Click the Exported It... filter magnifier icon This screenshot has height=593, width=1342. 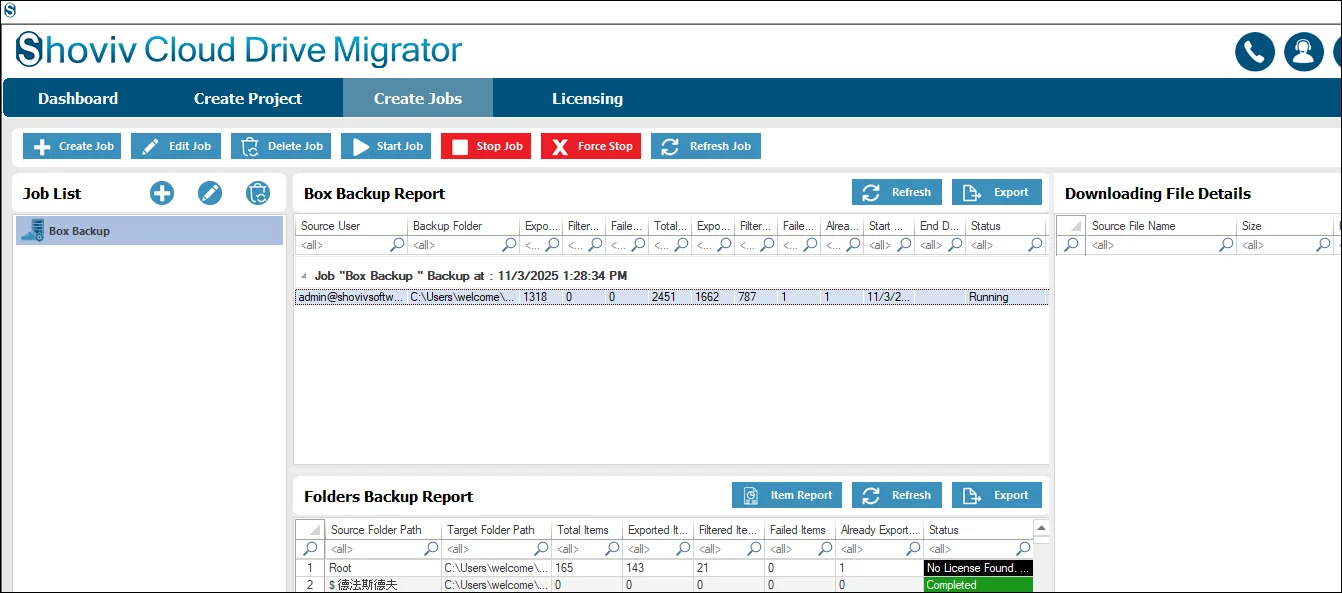tap(682, 549)
